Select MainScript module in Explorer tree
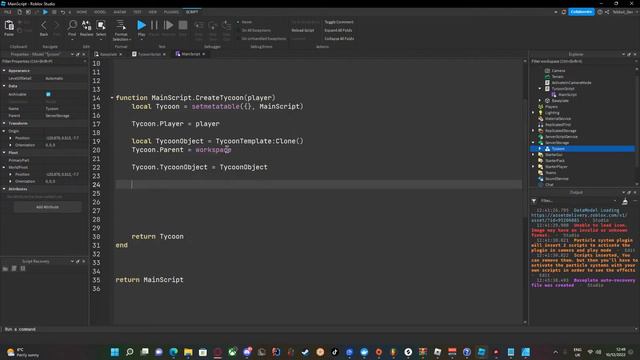The image size is (640, 360). (x=567, y=95)
